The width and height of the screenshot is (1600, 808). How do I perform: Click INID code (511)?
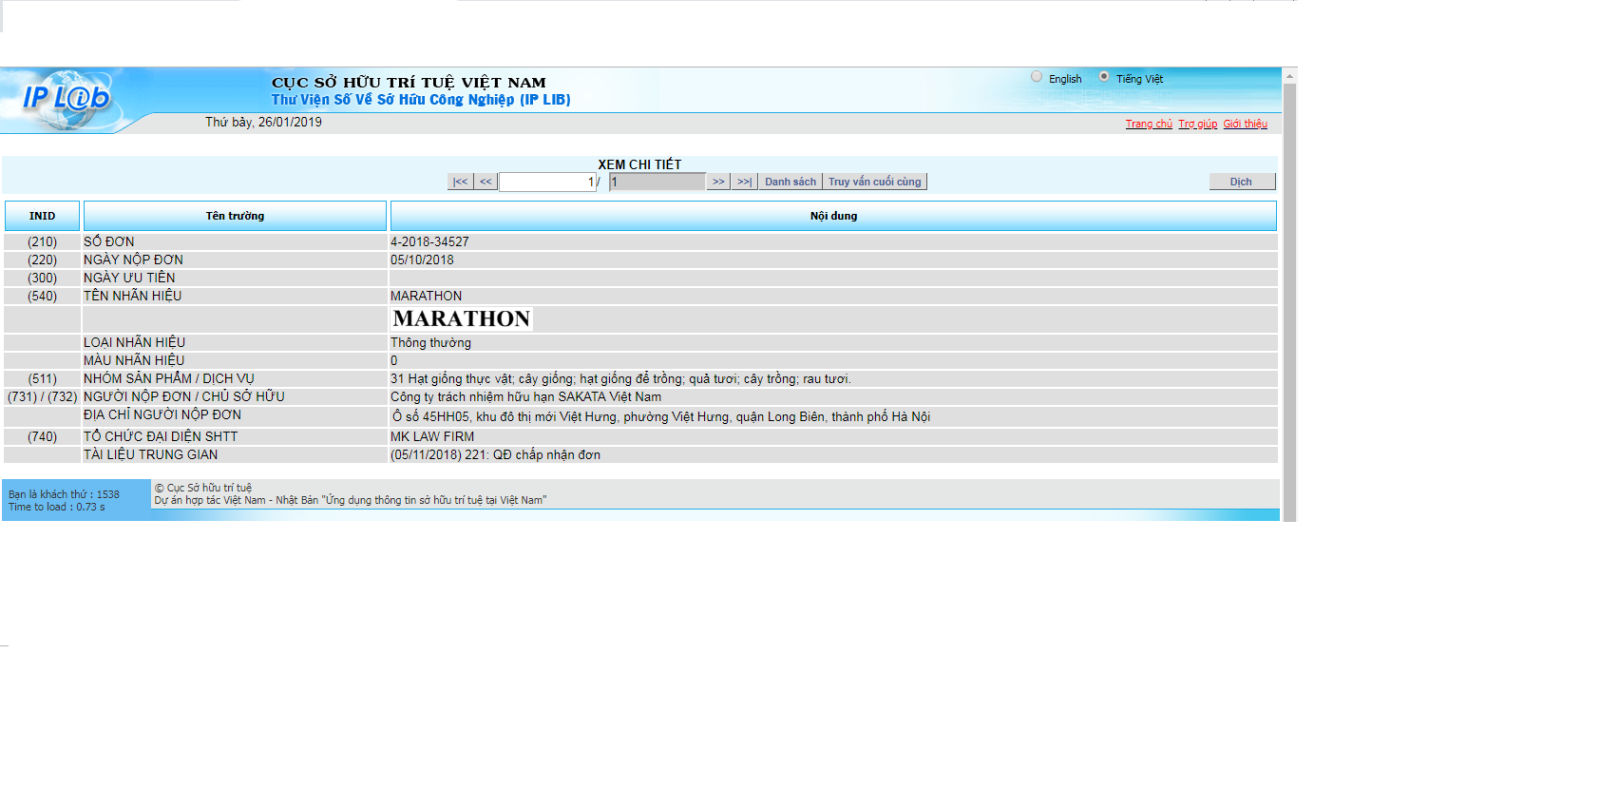(x=42, y=379)
